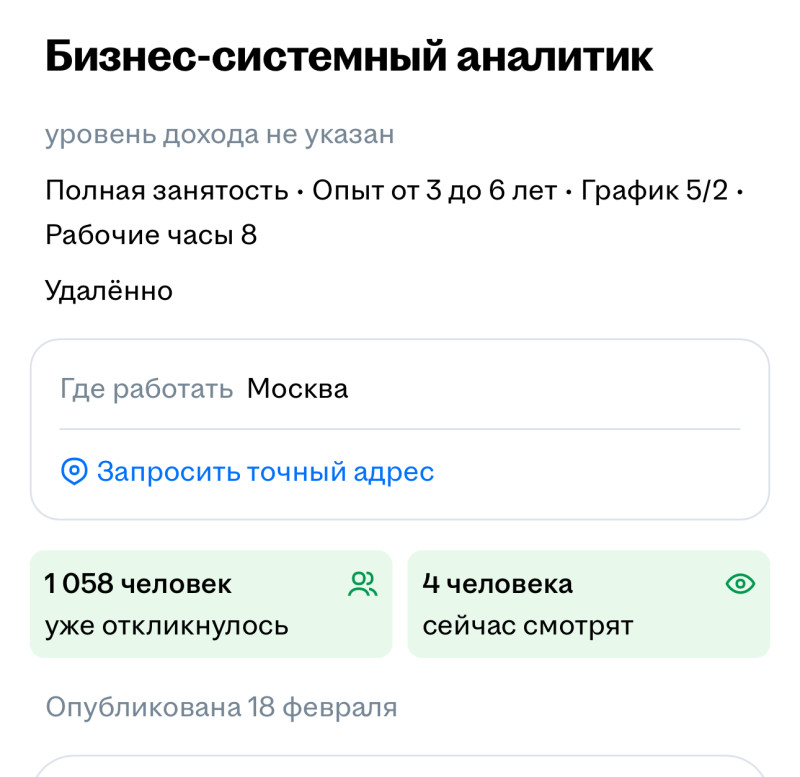Select the "Удалённо" work format text
800x777 pixels.
(109, 291)
